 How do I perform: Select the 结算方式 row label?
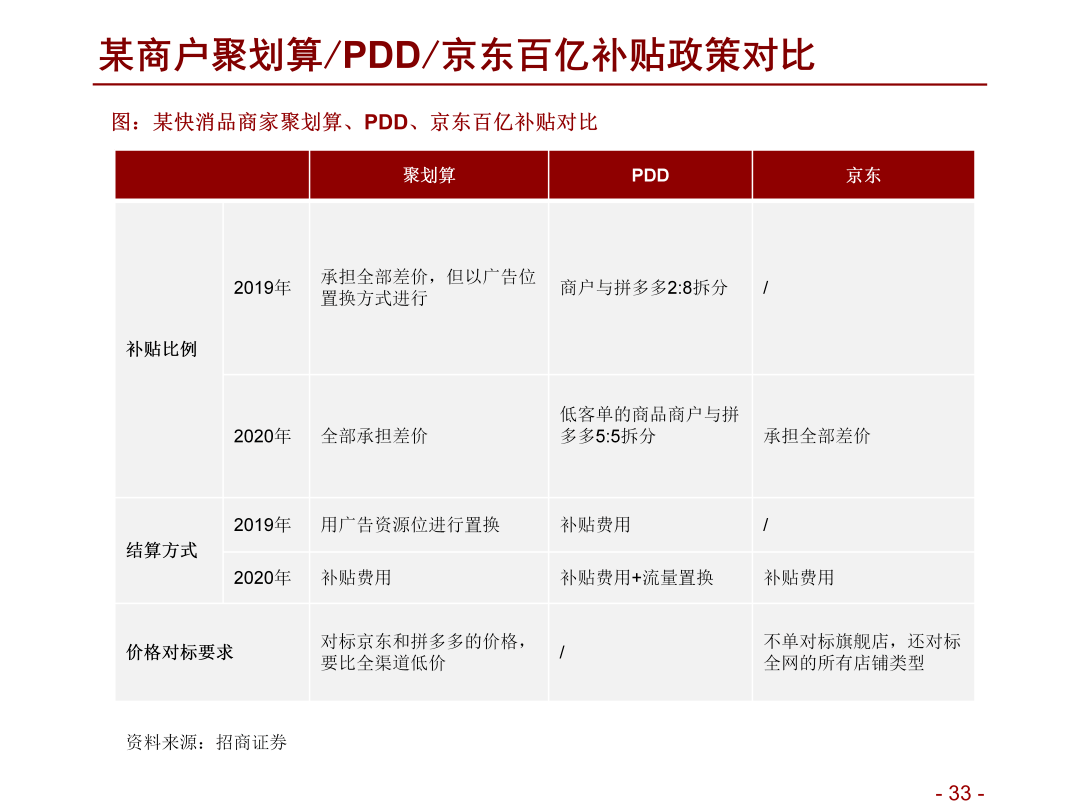coord(161,550)
